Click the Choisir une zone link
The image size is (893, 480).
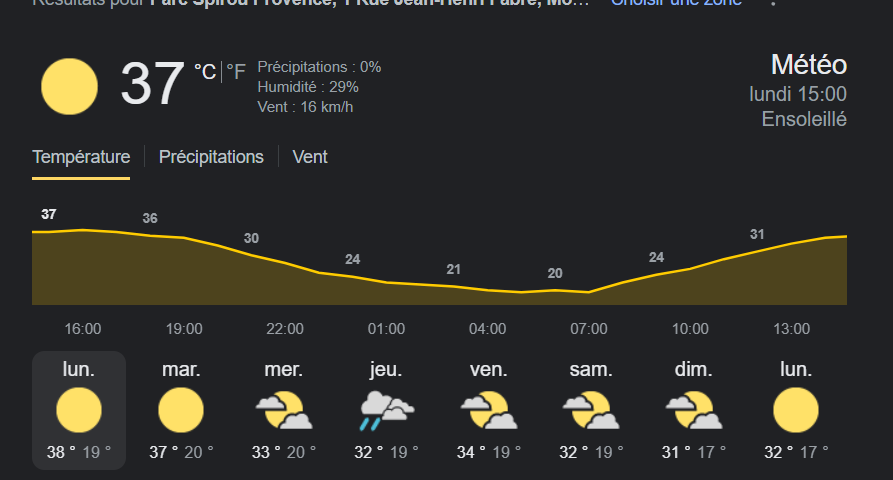tap(676, 2)
